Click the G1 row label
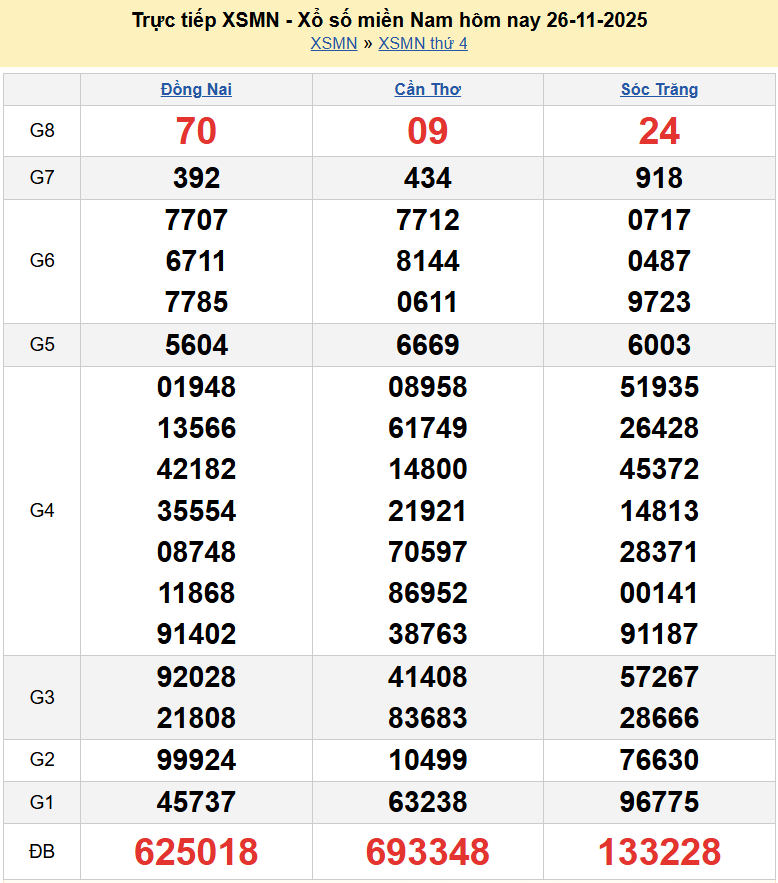Image resolution: width=778 pixels, height=883 pixels. [x=42, y=802]
